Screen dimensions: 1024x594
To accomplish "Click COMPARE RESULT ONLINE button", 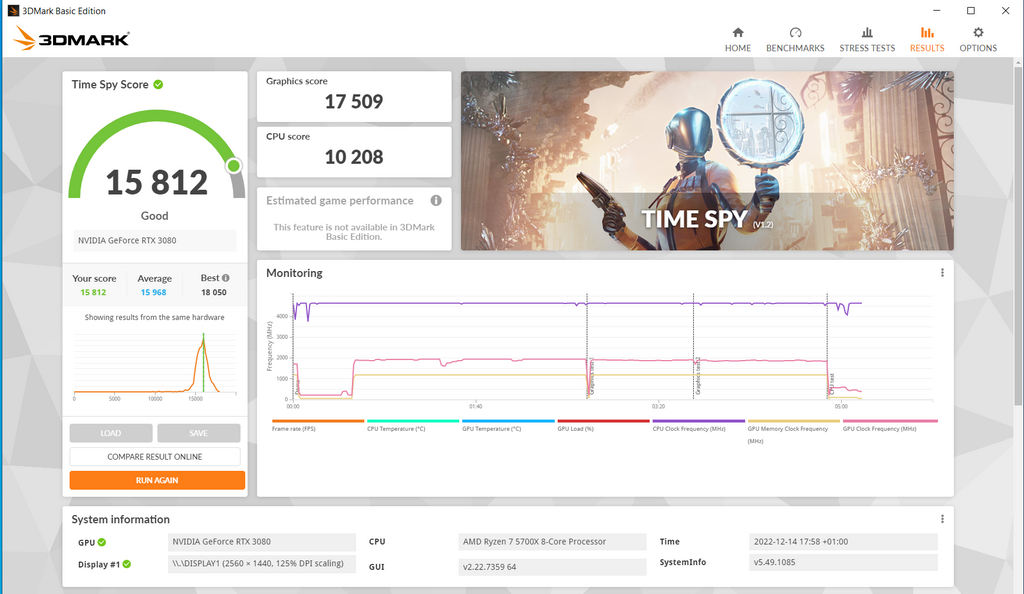I will (x=155, y=456).
